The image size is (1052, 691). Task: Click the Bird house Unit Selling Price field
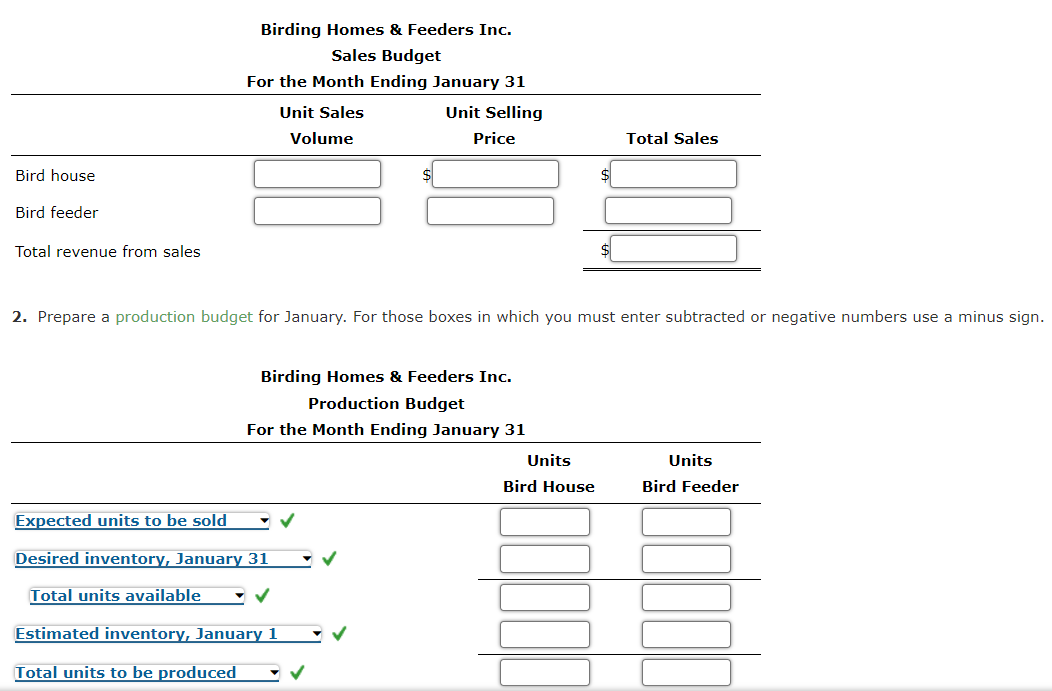495,173
